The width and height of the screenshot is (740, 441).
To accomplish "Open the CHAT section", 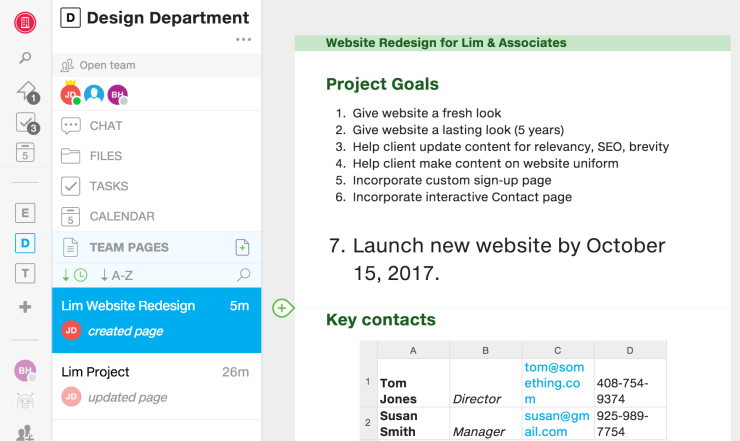I will (x=105, y=126).
